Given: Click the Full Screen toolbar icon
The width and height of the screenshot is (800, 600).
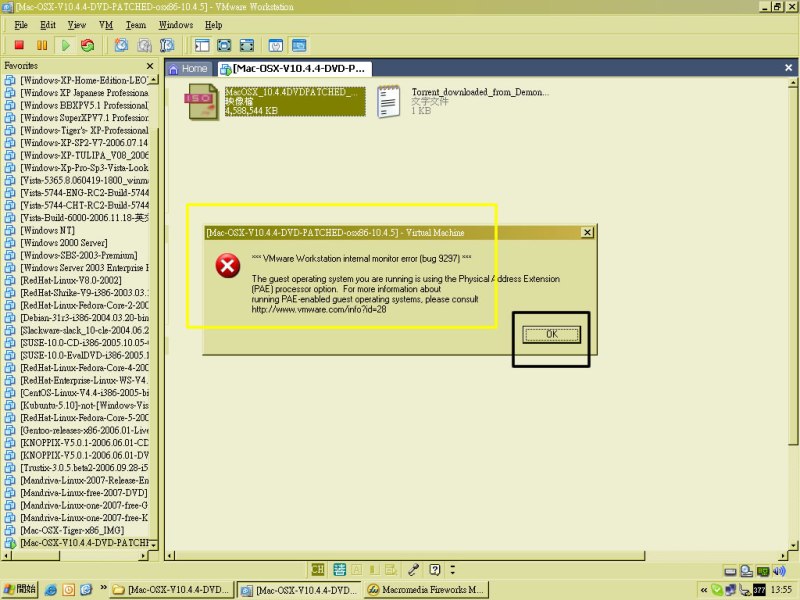Looking at the screenshot, I should pyautogui.click(x=224, y=45).
